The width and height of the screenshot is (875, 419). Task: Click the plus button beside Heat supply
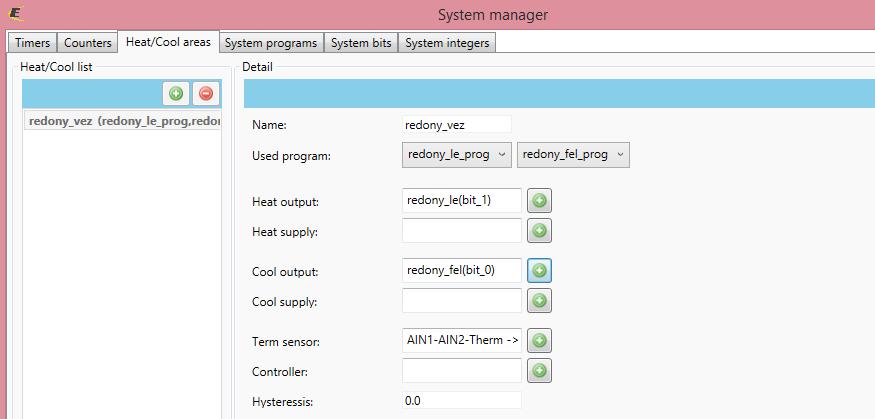[x=539, y=230]
